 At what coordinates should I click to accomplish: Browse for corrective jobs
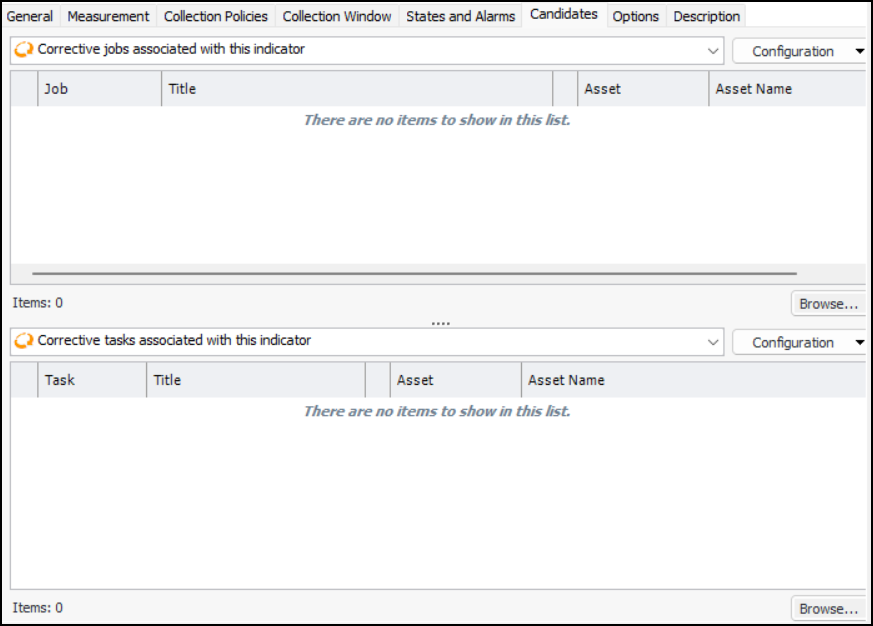(828, 304)
